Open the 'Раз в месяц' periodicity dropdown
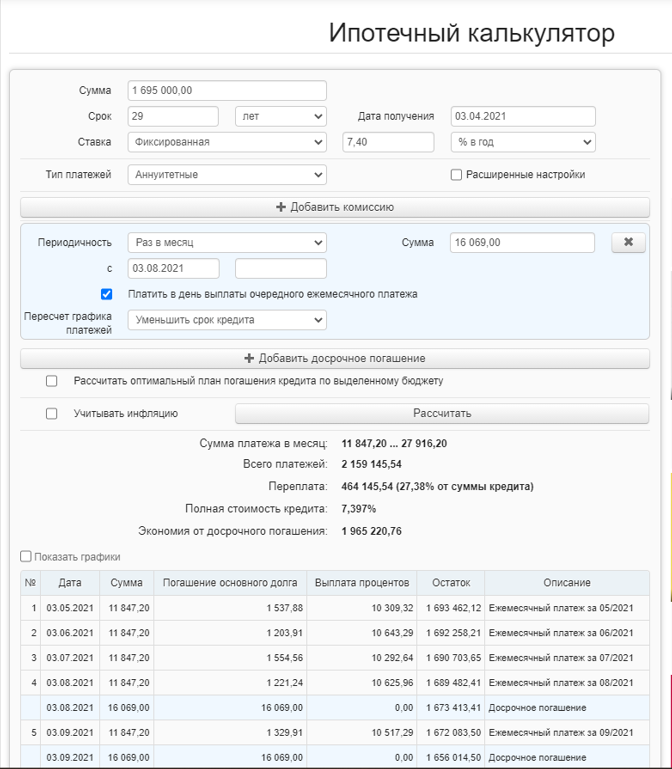Screen dimensions: 672x769 point(227,243)
